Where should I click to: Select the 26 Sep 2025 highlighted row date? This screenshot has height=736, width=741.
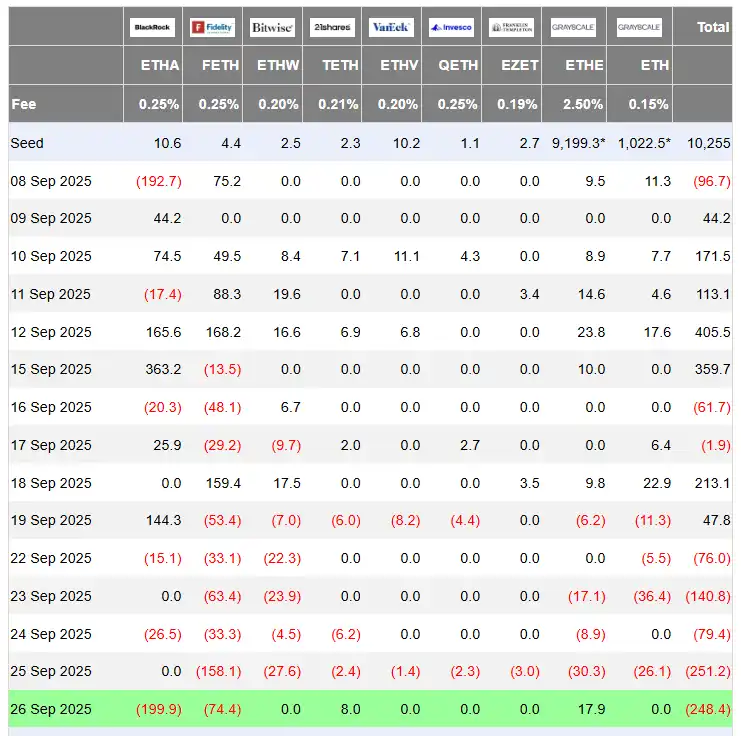pyautogui.click(x=50, y=709)
